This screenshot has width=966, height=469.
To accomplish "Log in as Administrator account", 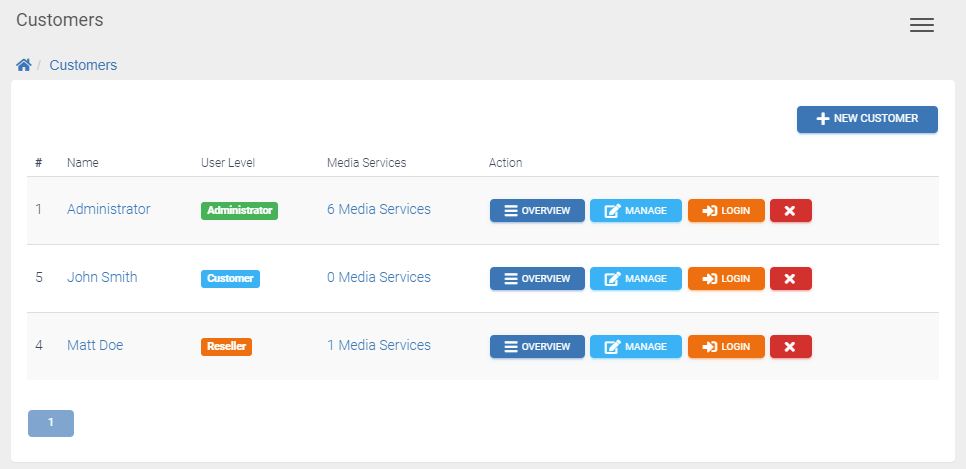I will coord(726,211).
